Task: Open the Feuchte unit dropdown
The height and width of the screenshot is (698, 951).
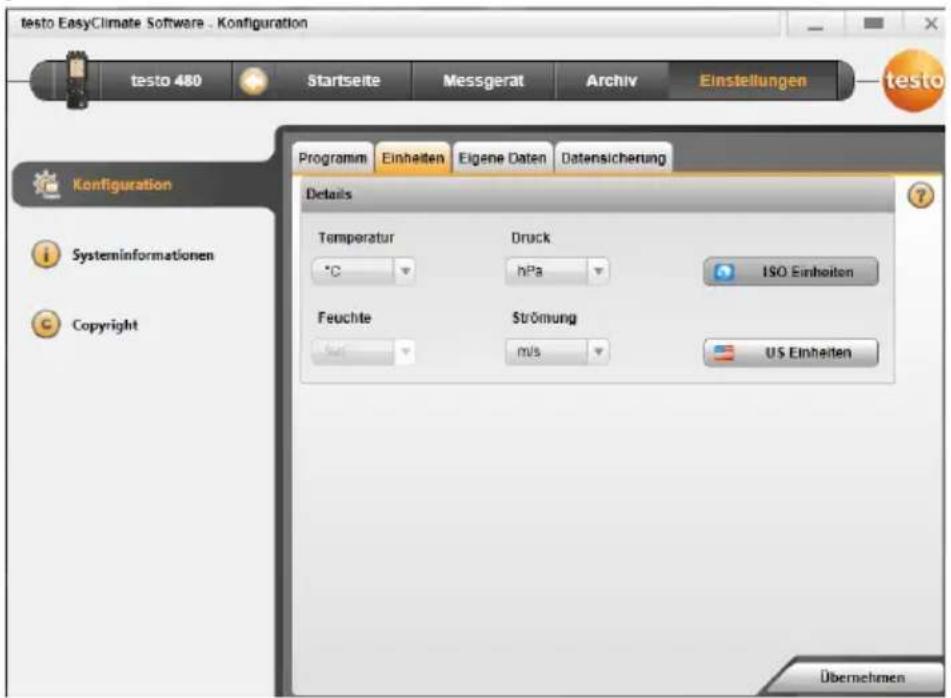Action: pos(363,352)
